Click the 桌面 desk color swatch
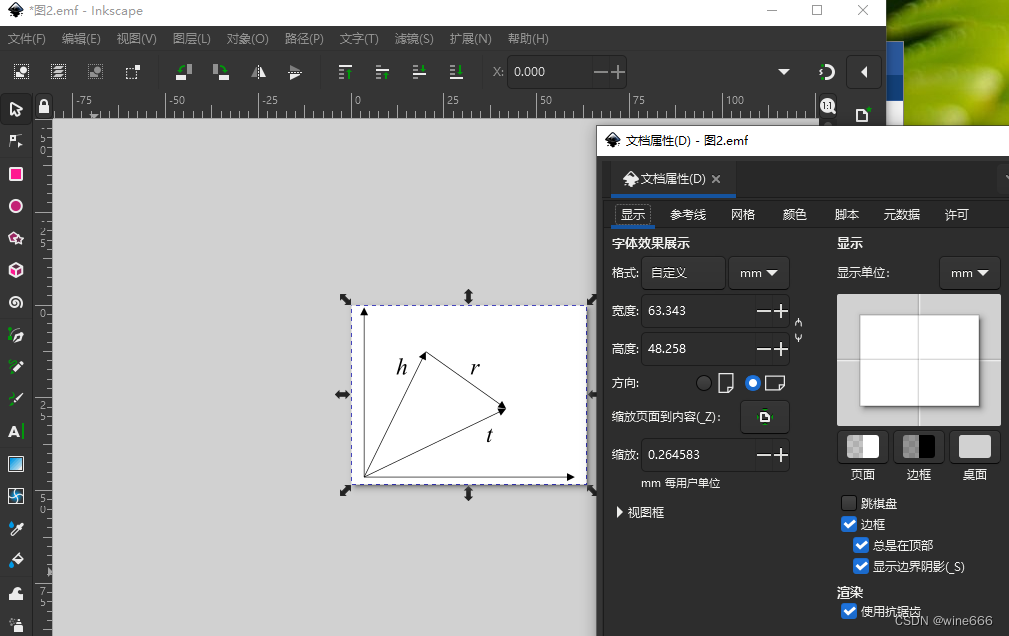This screenshot has height=636, width=1009. [975, 447]
